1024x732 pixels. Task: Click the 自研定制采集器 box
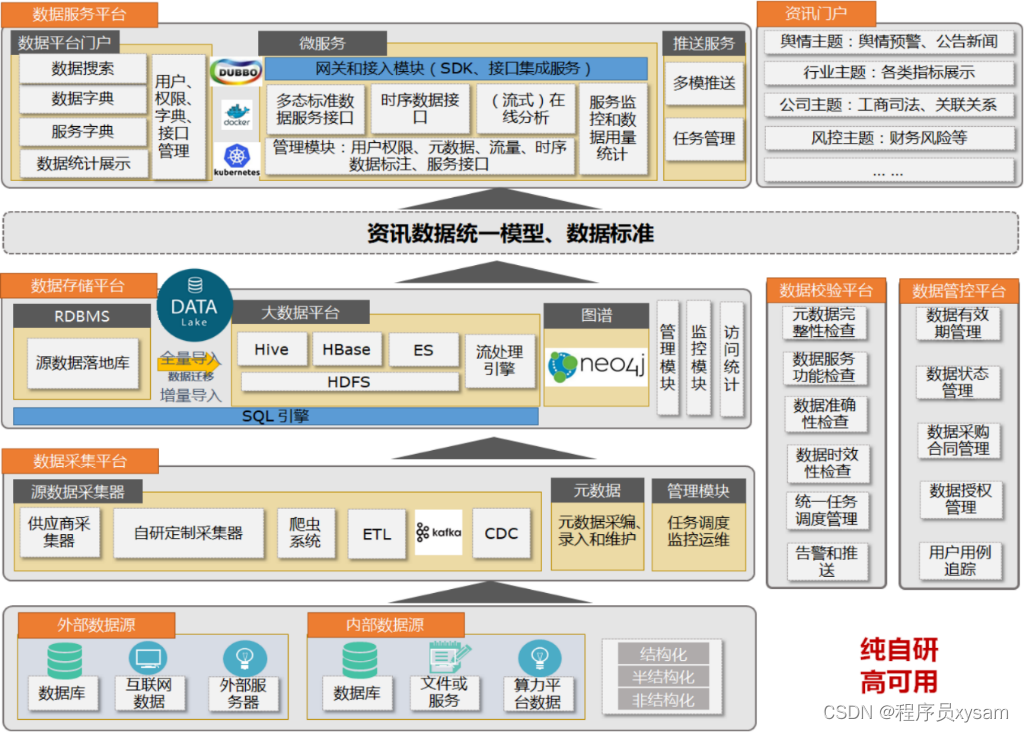click(x=189, y=533)
